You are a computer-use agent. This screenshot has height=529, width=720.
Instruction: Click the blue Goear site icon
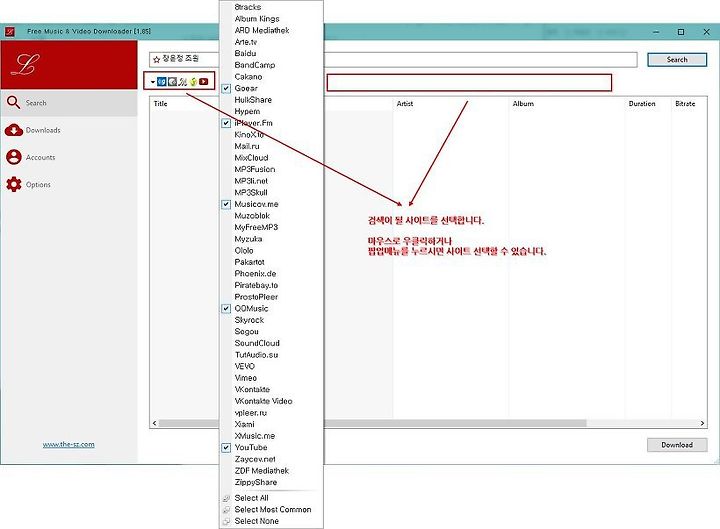pyautogui.click(x=162, y=82)
